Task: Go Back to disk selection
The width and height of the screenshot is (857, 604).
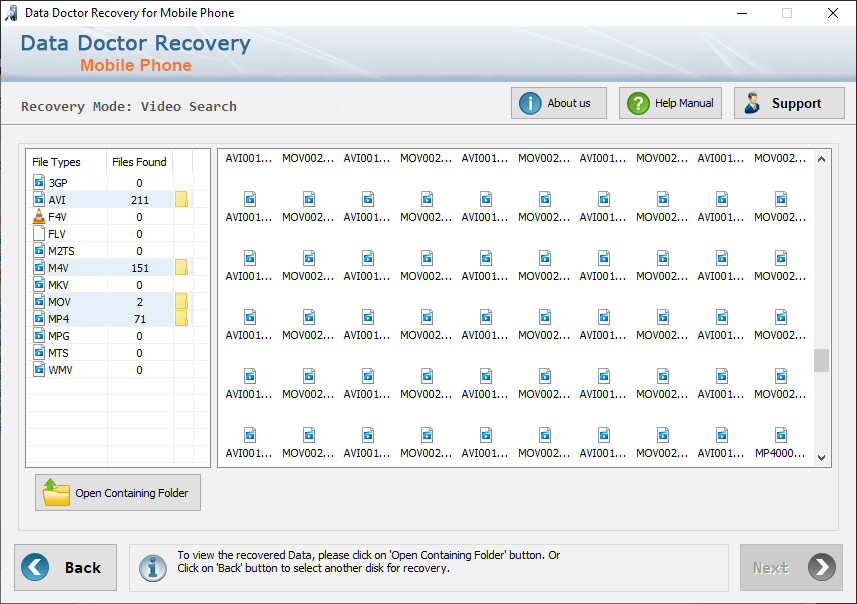Action: coord(66,567)
